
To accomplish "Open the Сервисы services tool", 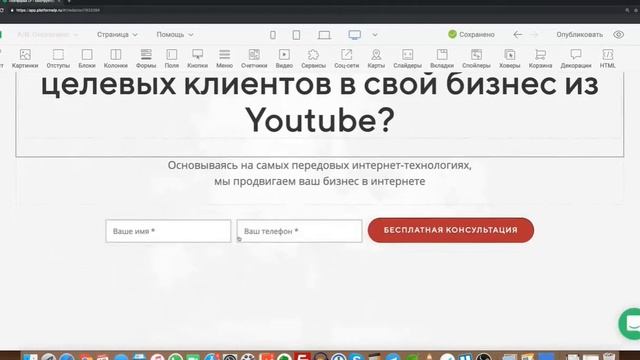I will click(x=313, y=58).
